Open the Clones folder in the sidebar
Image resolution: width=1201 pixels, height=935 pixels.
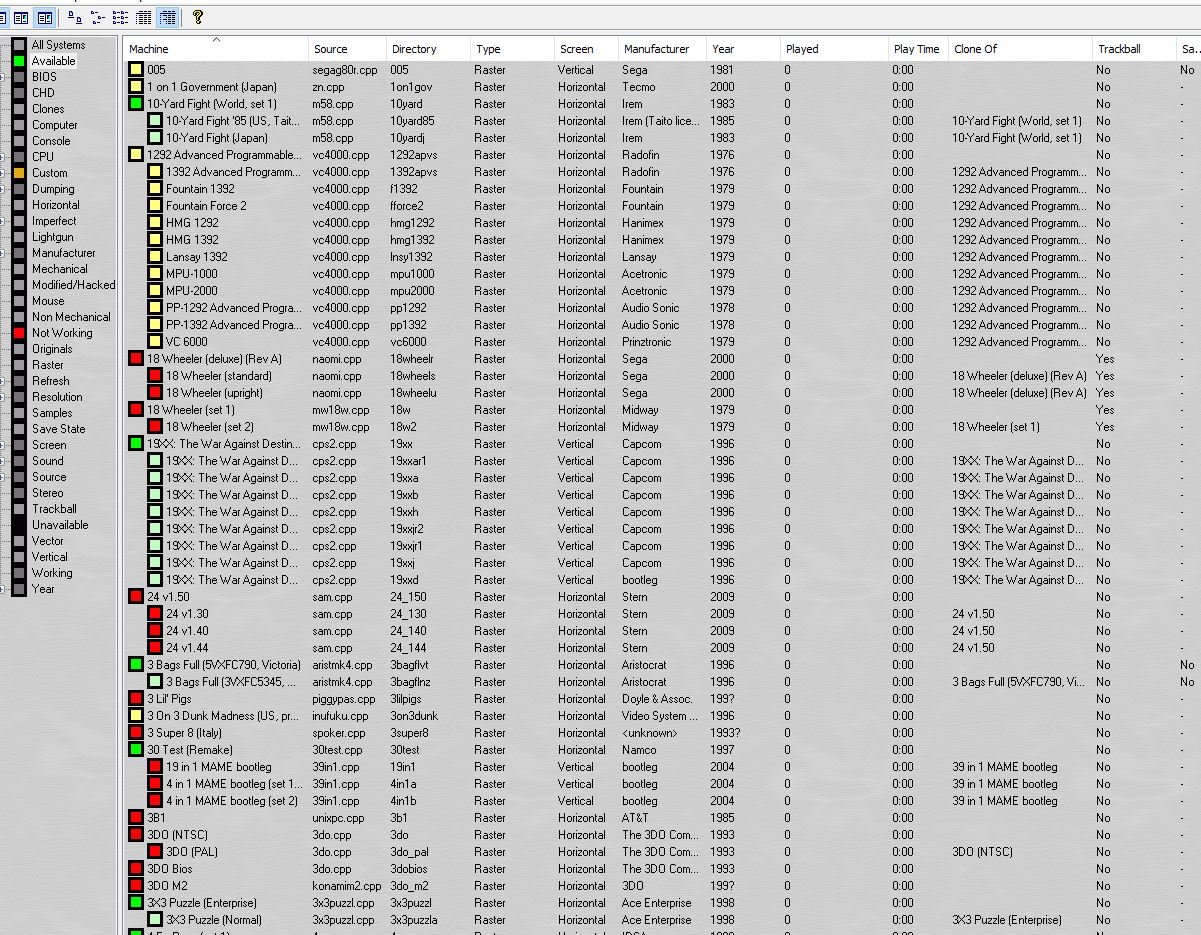[48, 109]
